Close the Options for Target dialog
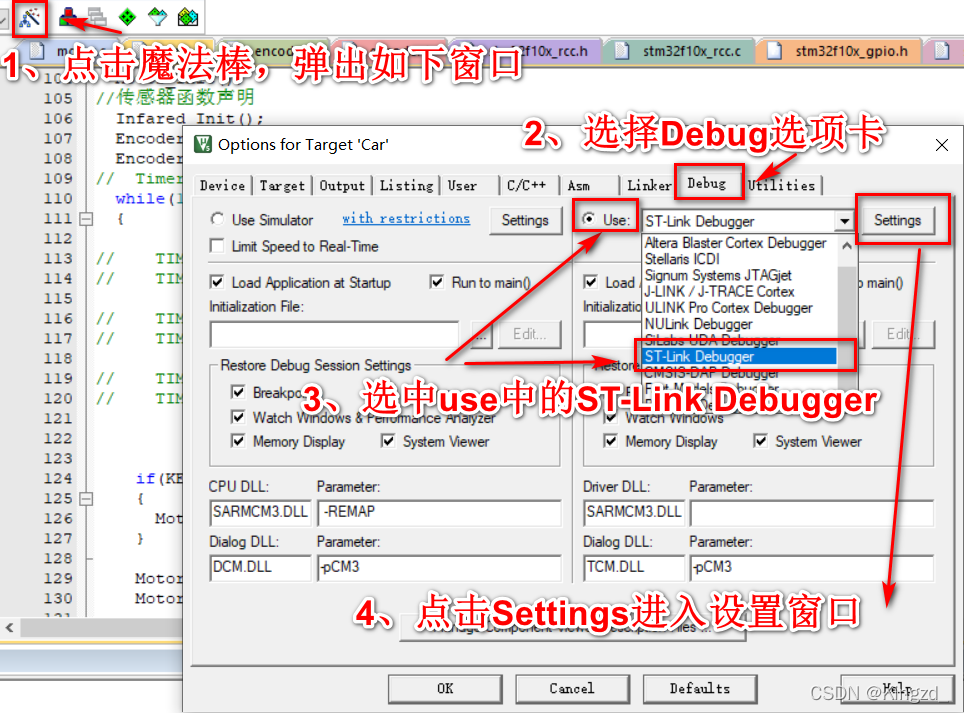This screenshot has width=964, height=713. [941, 145]
